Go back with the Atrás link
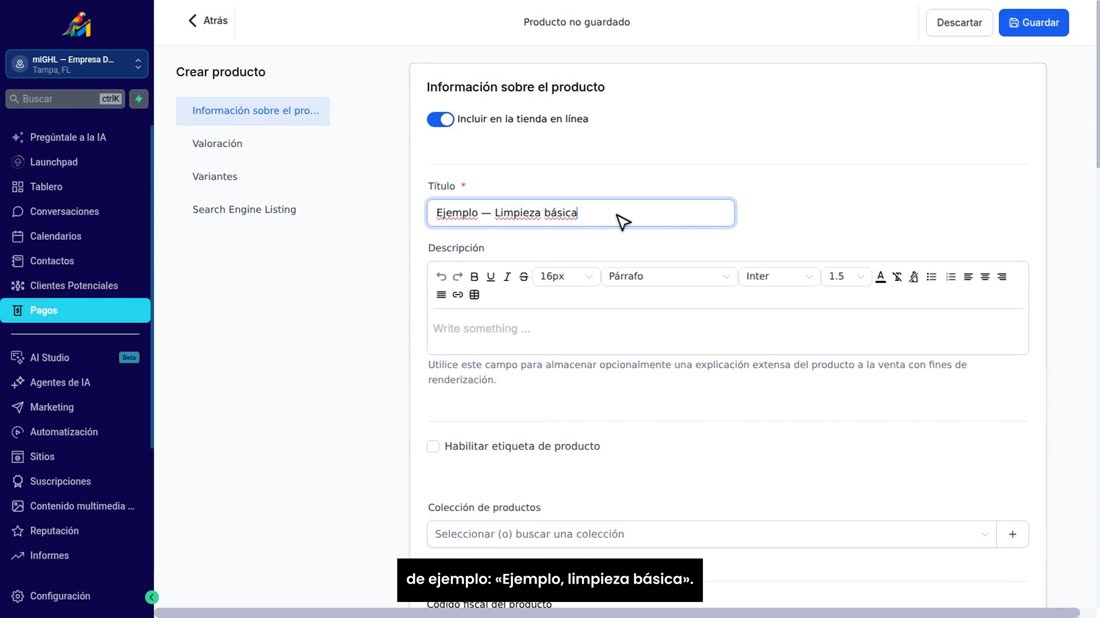Screen dimensions: 1100x618 pos(208,21)
